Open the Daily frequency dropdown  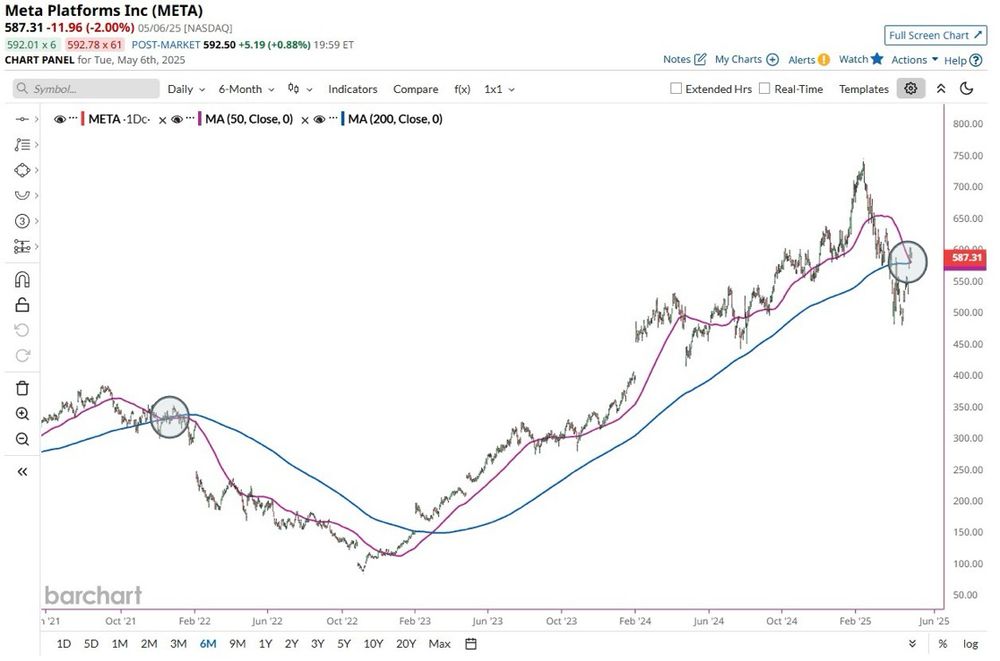tap(186, 89)
